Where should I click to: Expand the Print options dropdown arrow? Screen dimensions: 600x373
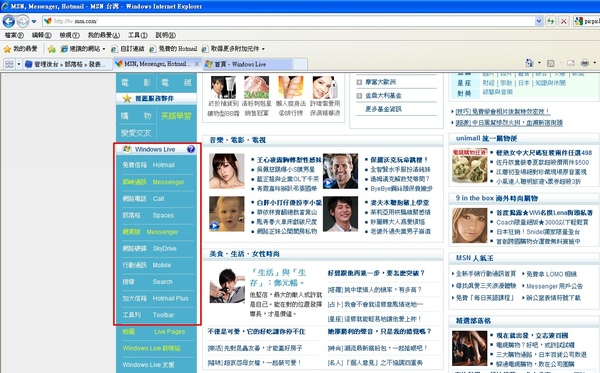pyautogui.click(x=594, y=63)
